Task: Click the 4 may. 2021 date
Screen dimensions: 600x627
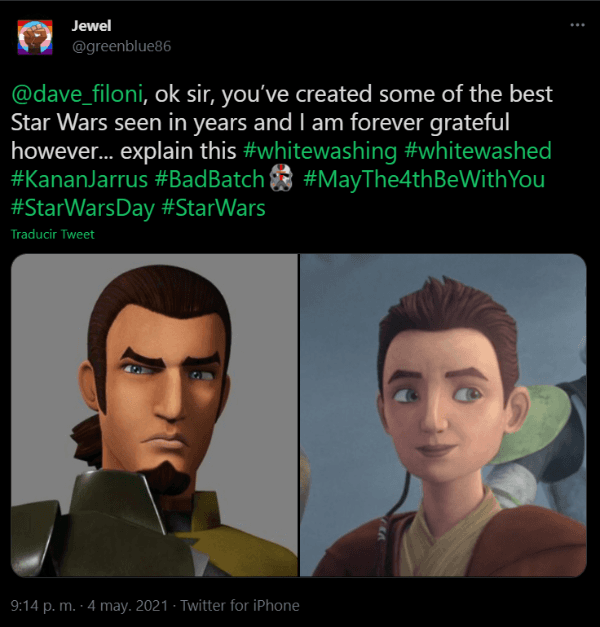Action: [x=128, y=605]
